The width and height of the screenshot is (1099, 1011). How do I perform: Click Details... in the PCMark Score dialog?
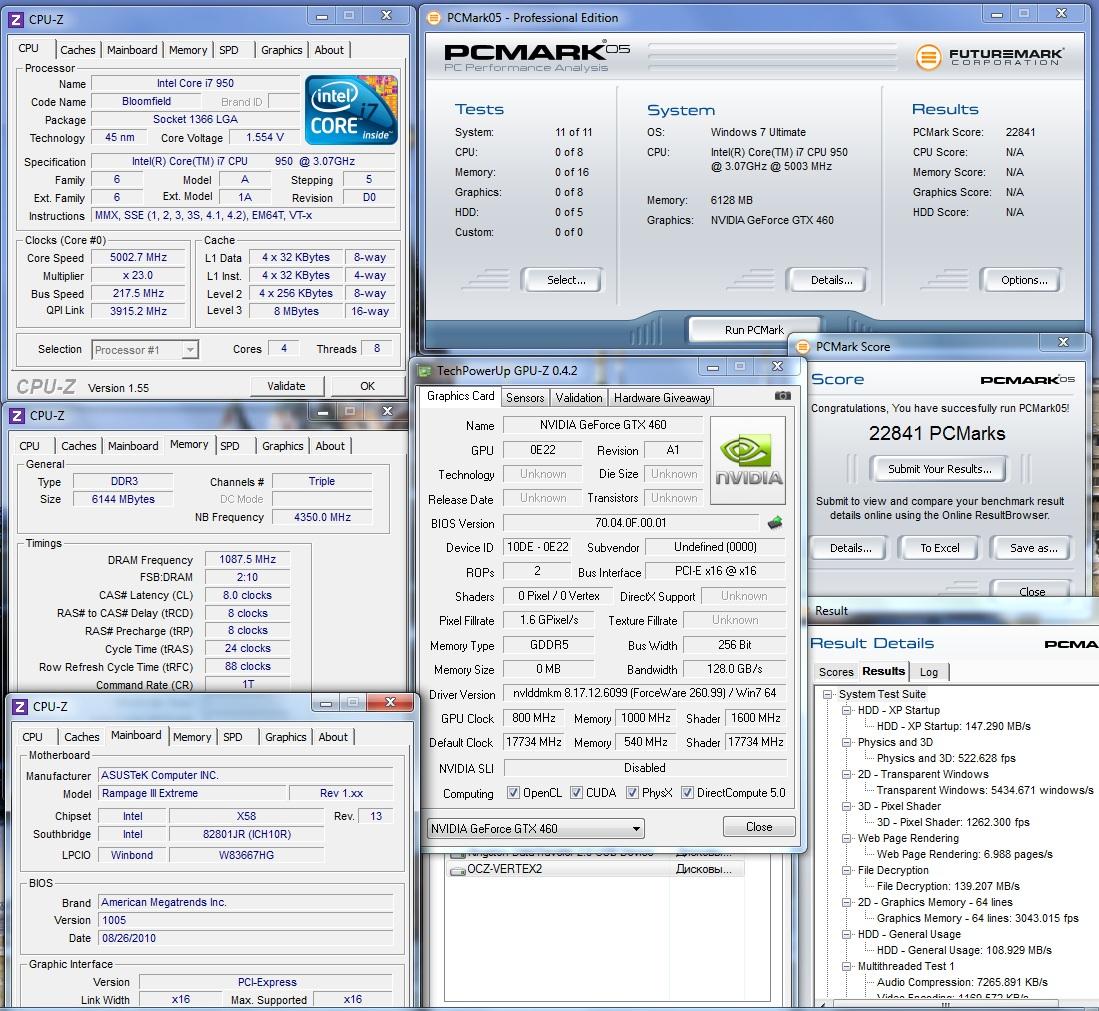850,548
